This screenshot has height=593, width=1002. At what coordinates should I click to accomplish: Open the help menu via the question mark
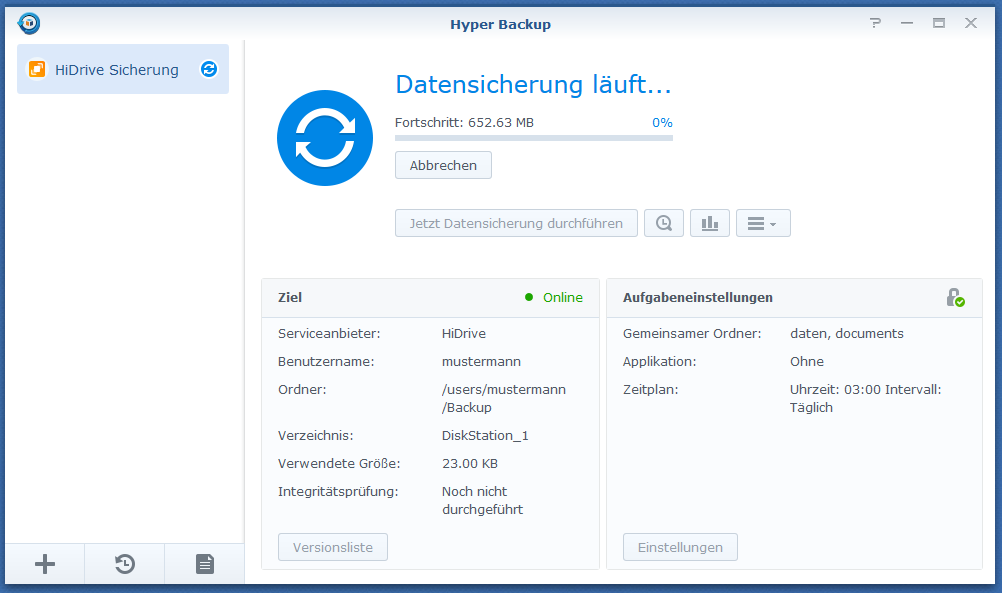point(875,22)
